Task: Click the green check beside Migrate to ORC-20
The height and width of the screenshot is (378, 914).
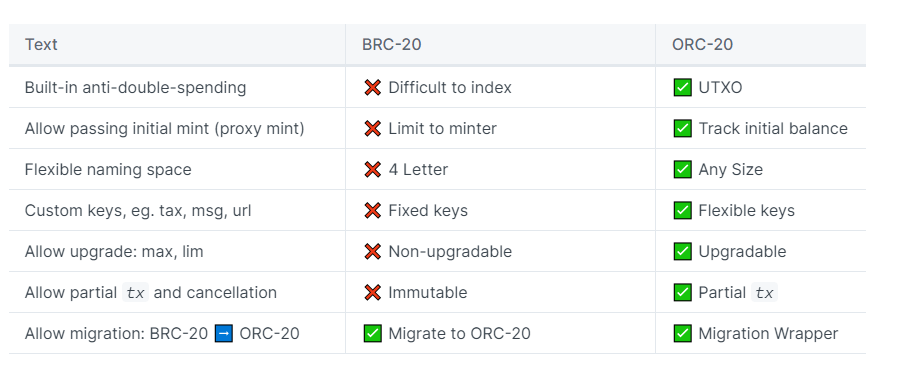Action: [x=372, y=334]
